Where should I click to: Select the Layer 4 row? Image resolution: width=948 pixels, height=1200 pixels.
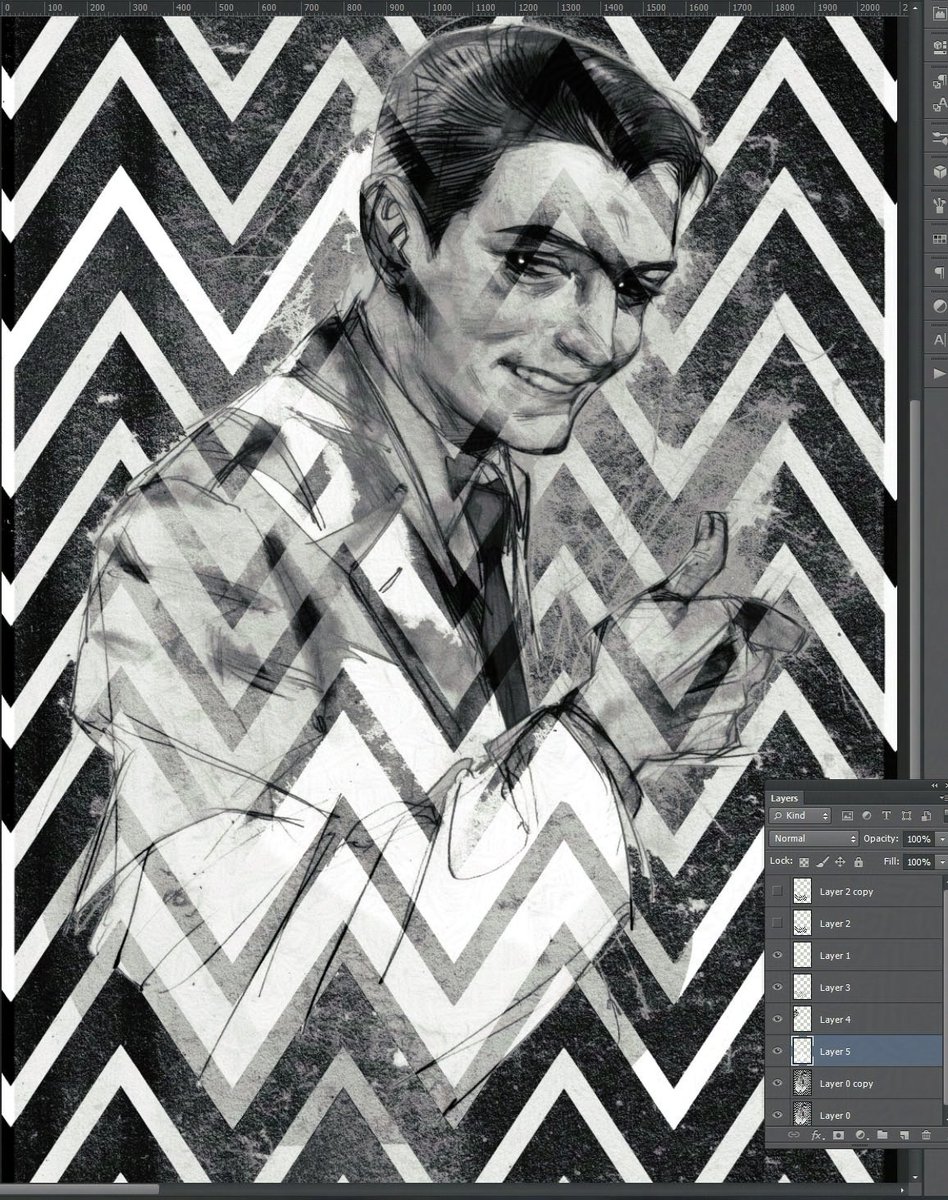pos(856,1019)
